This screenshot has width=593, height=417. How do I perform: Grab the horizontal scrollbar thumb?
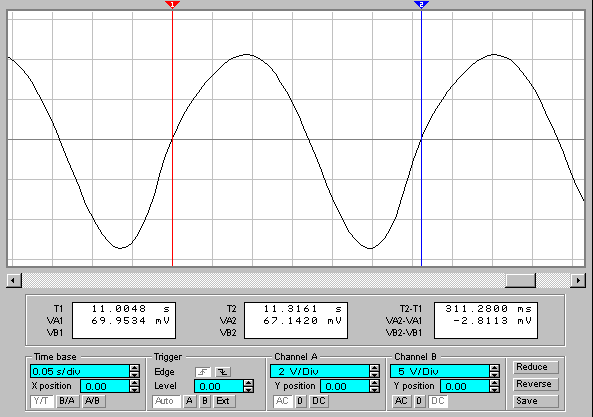[520, 281]
